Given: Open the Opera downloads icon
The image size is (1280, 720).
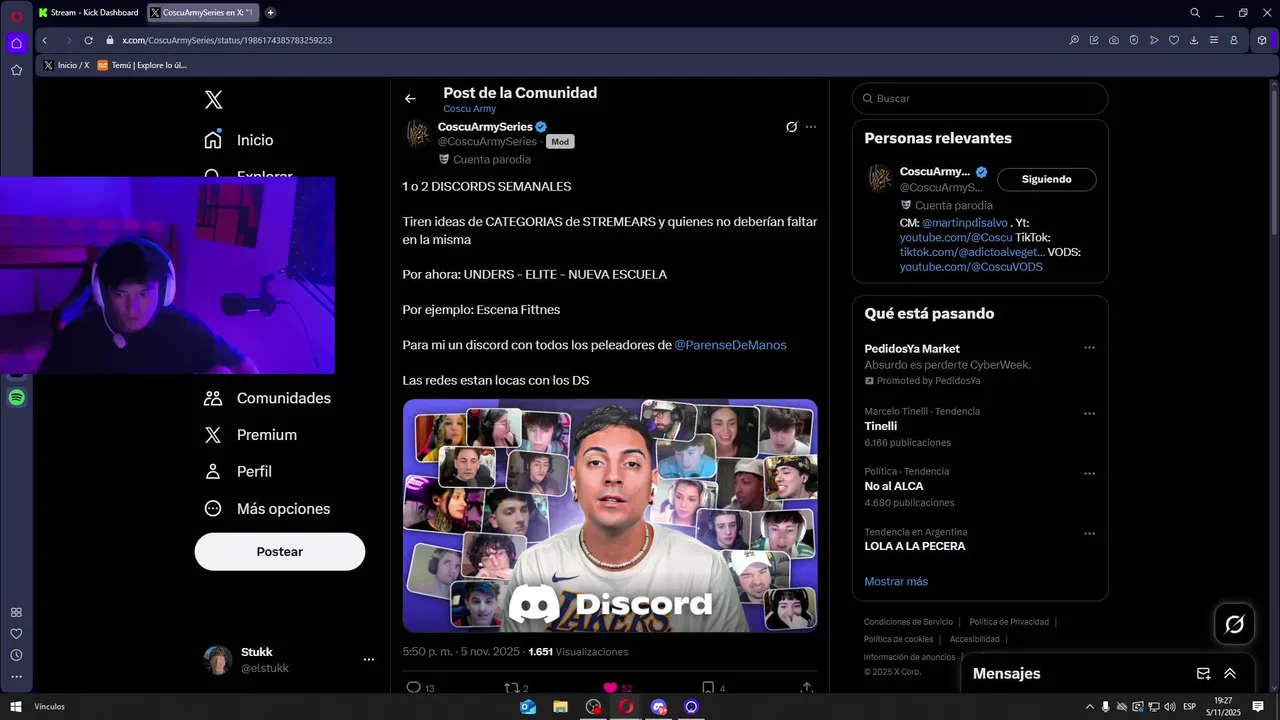Looking at the screenshot, I should [x=1194, y=40].
